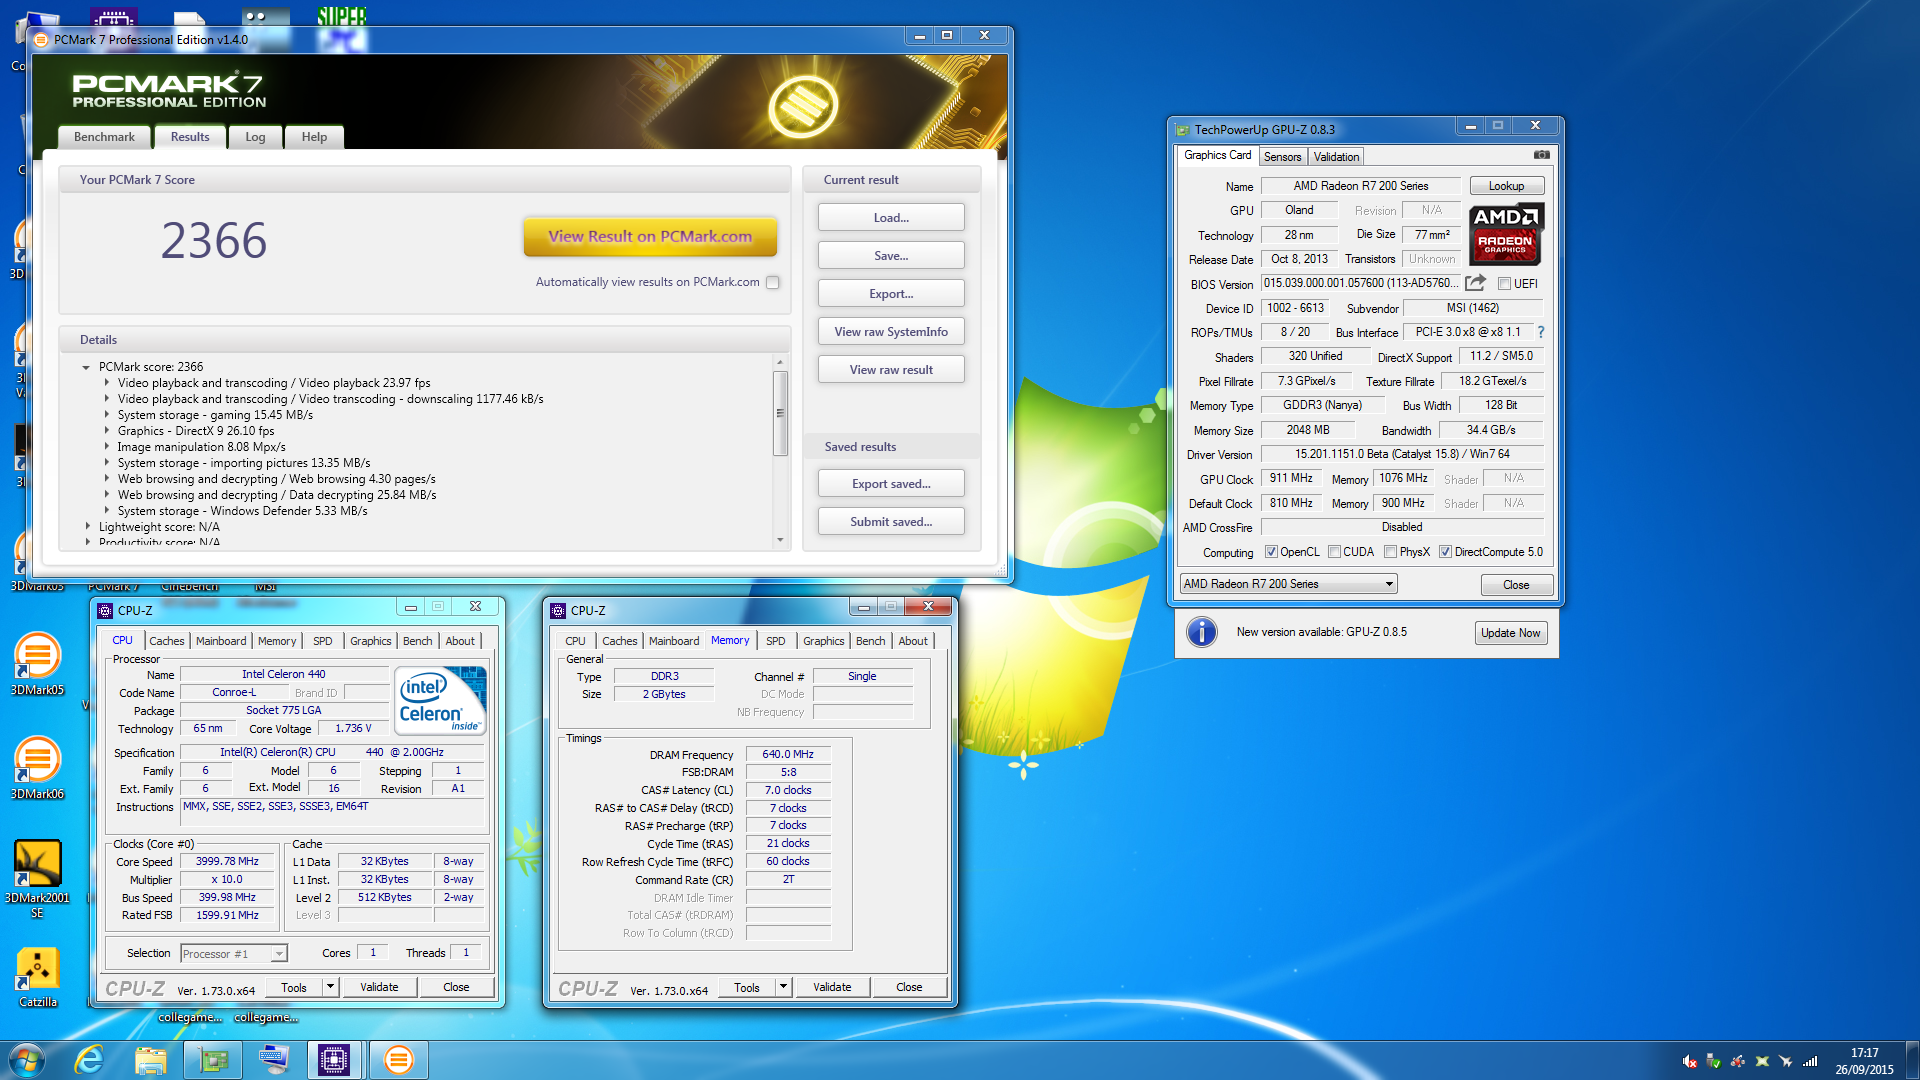Viewport: 1920px width, 1080px height.
Task: Collapse the PCMark score: 2366 tree node
Action: [86, 367]
